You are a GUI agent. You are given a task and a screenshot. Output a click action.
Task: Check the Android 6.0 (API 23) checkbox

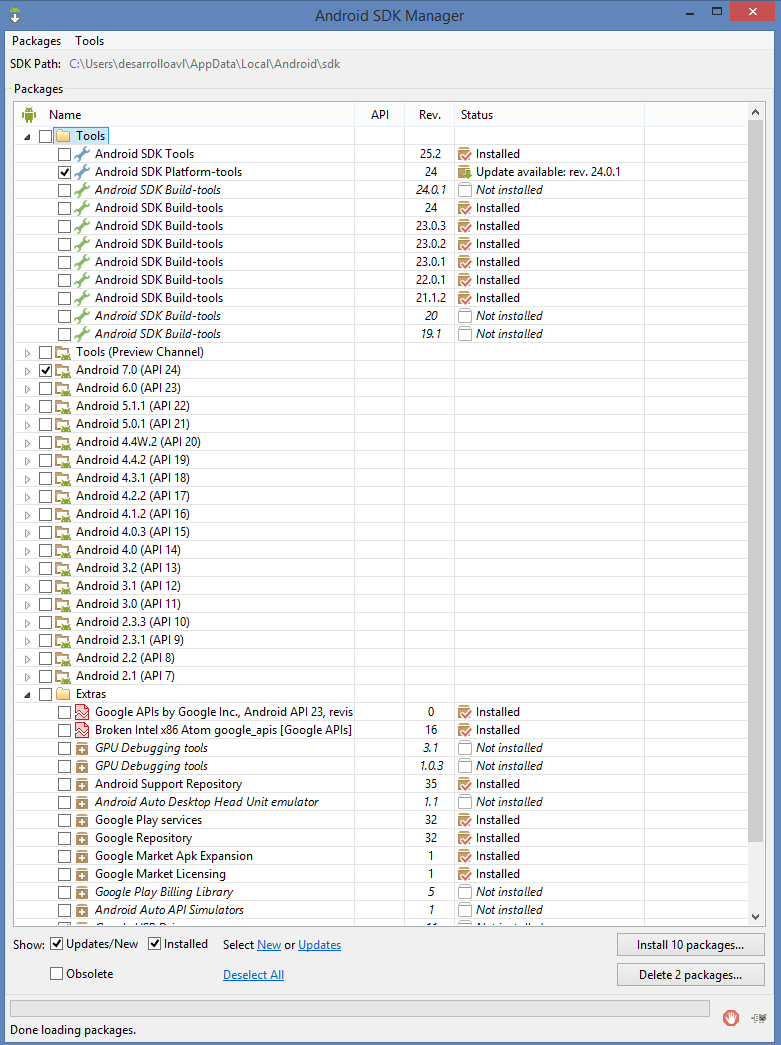pyautogui.click(x=45, y=388)
